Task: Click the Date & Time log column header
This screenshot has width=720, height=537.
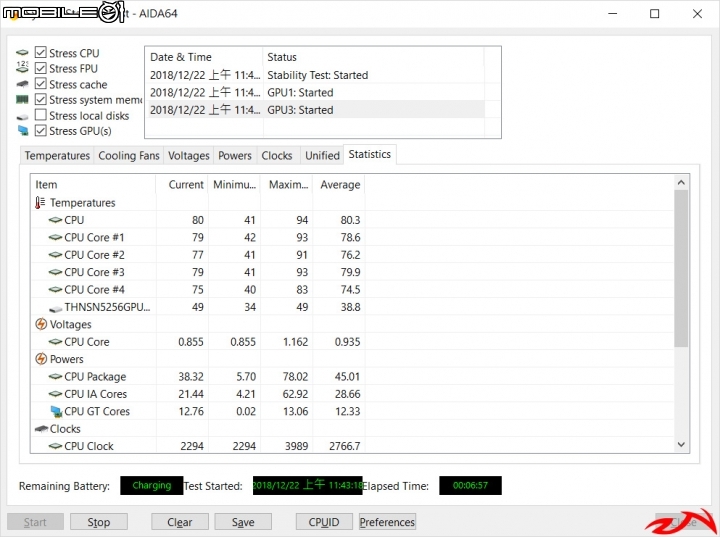Action: point(205,57)
